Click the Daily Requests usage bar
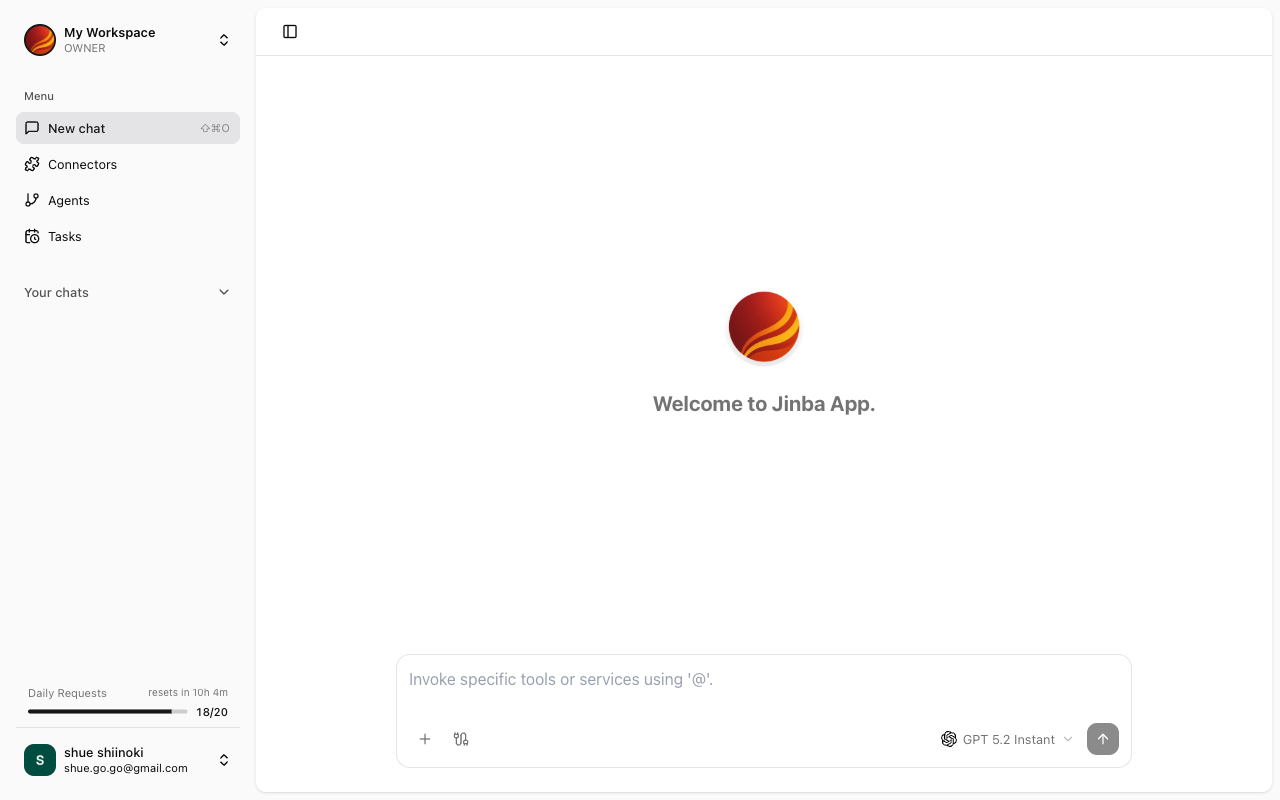The image size is (1280, 800). point(107,711)
